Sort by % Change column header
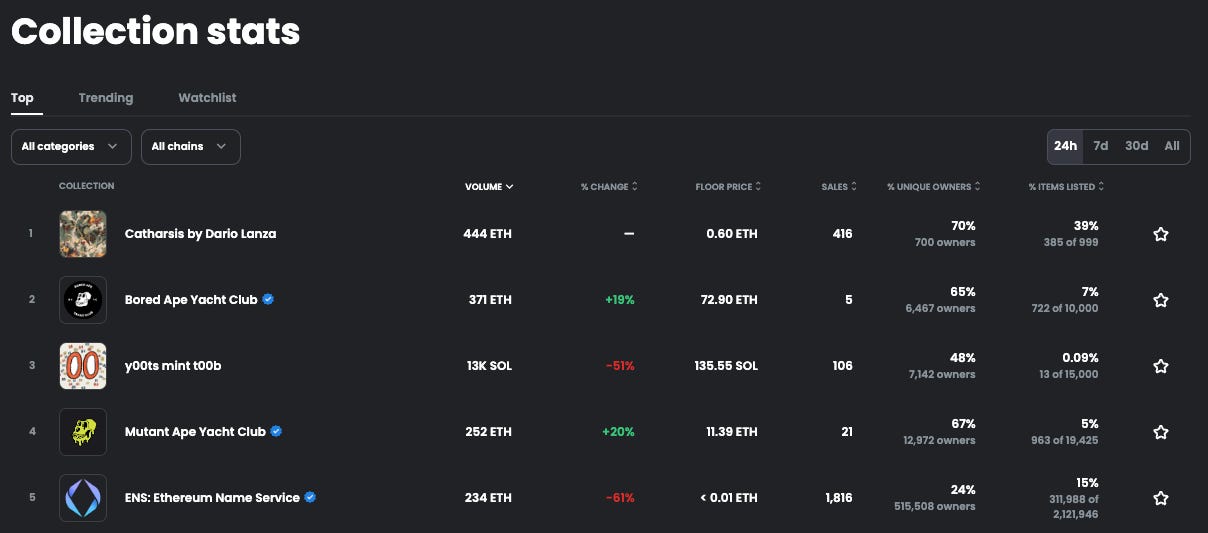1208x533 pixels. coord(609,187)
